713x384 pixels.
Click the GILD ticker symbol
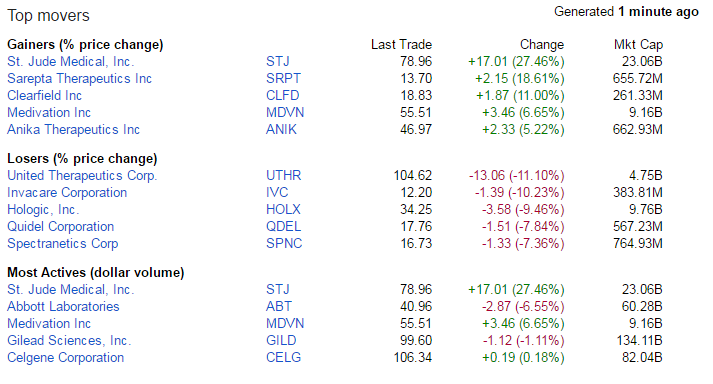coord(281,341)
